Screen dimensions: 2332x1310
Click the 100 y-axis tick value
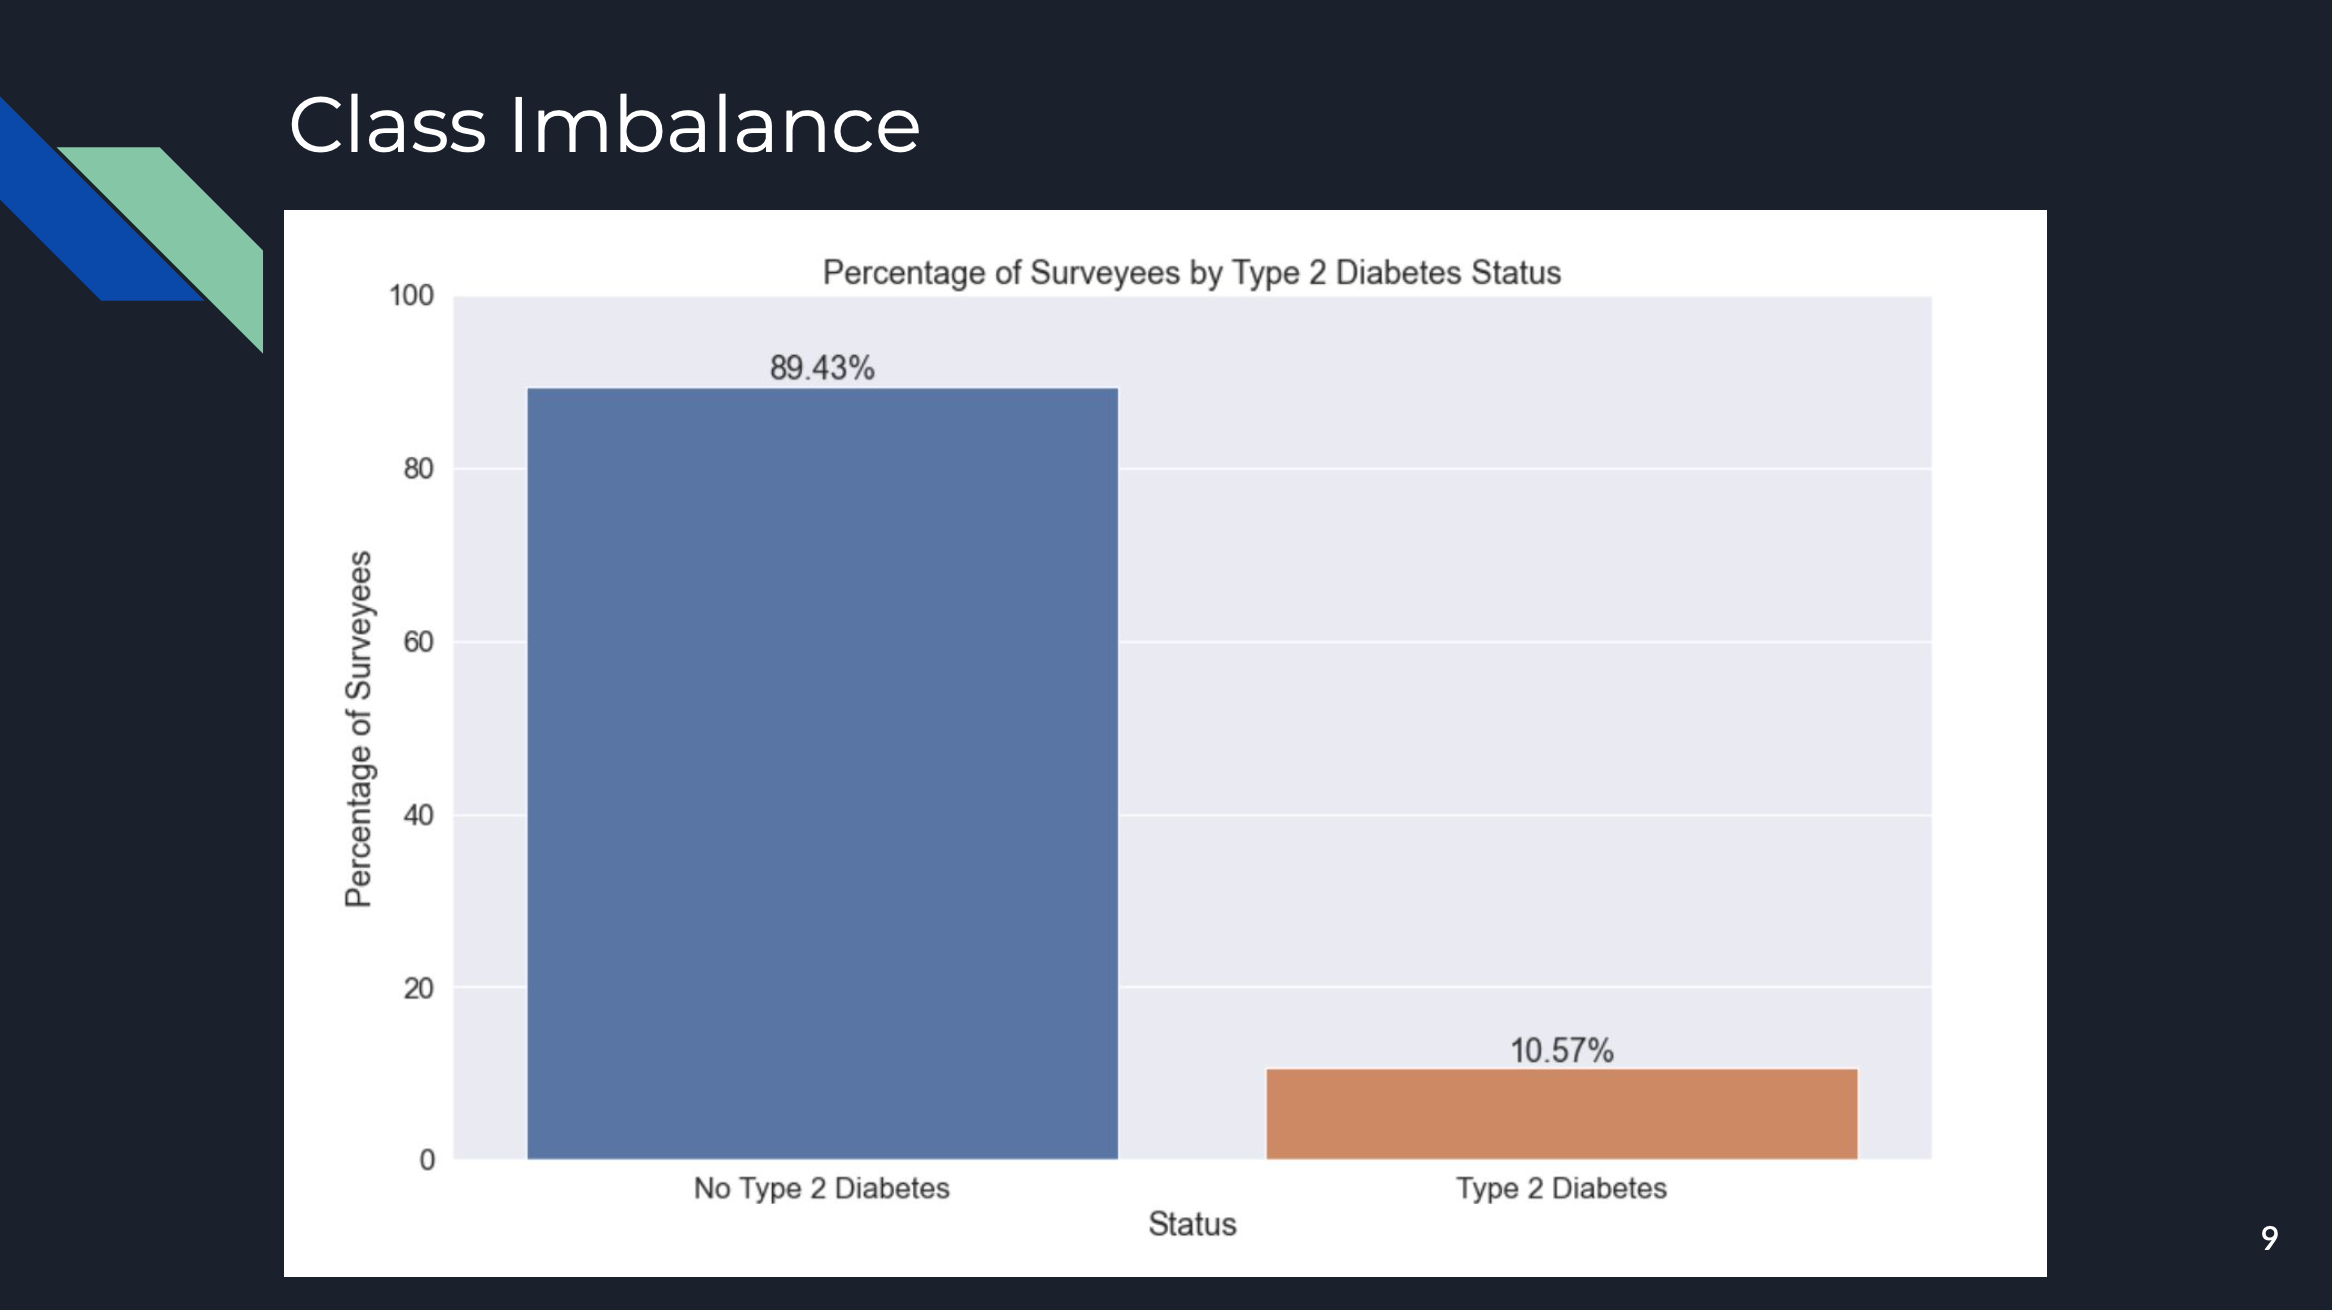(411, 296)
